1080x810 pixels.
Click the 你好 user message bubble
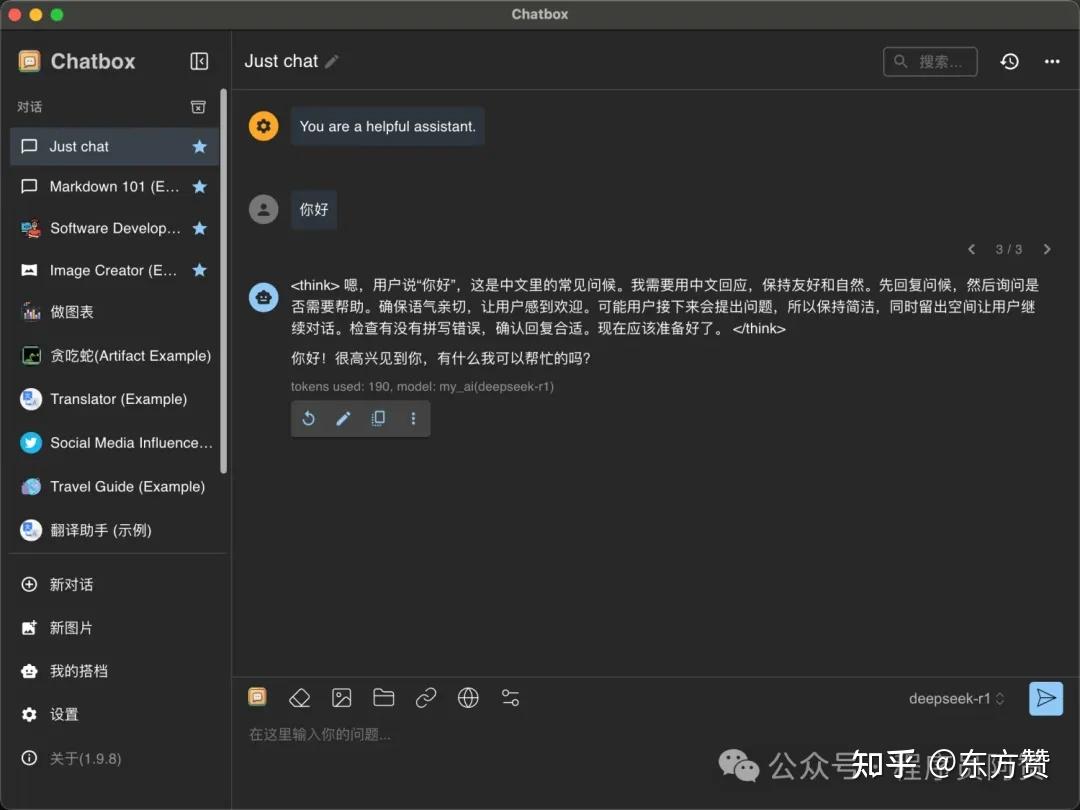(313, 209)
